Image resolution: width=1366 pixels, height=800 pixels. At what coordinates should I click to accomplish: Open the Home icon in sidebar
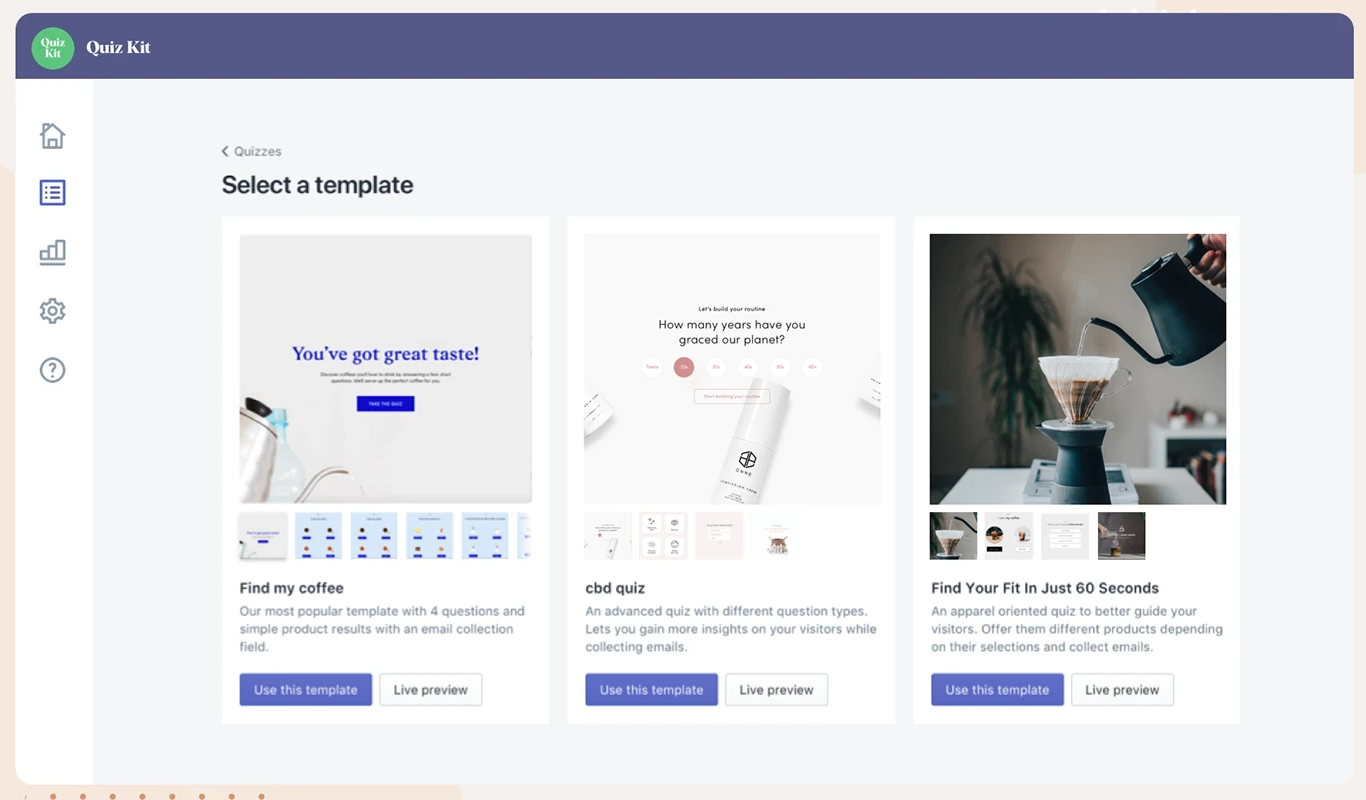click(x=52, y=135)
